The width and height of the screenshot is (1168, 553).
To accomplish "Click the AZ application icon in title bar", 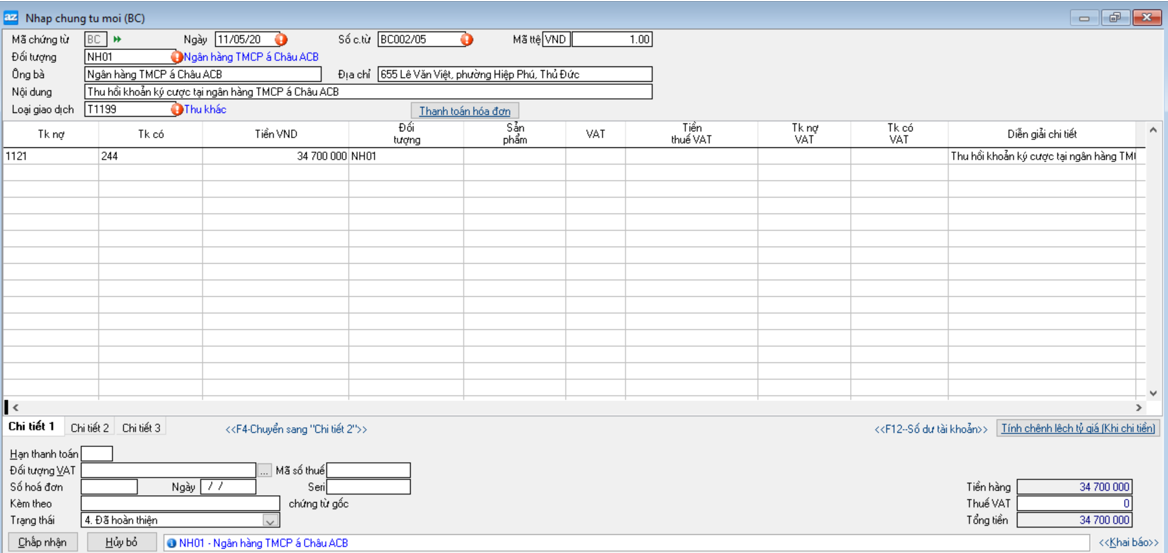I will (10, 17).
